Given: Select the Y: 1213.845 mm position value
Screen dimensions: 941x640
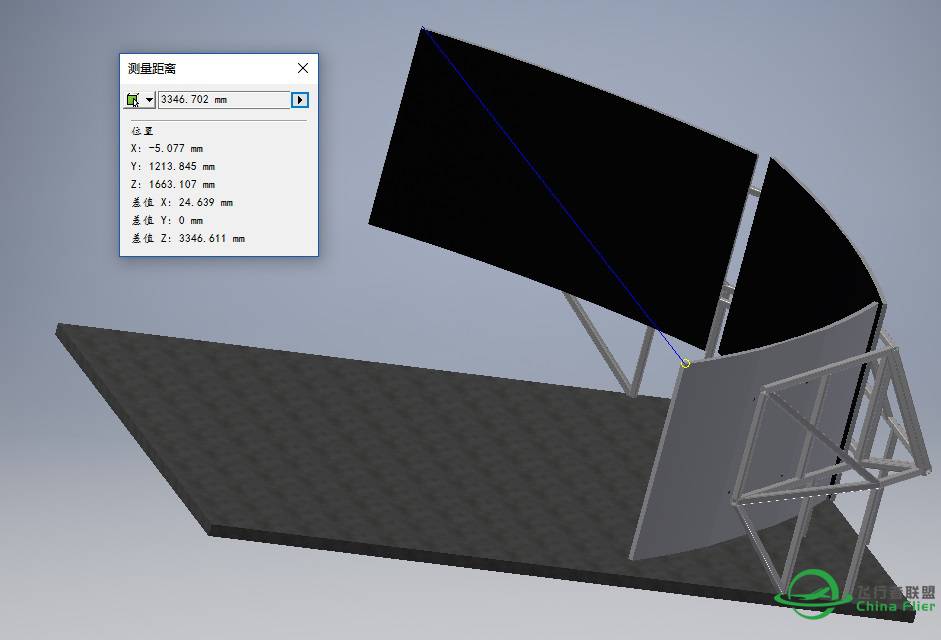Looking at the screenshot, I should 172,167.
